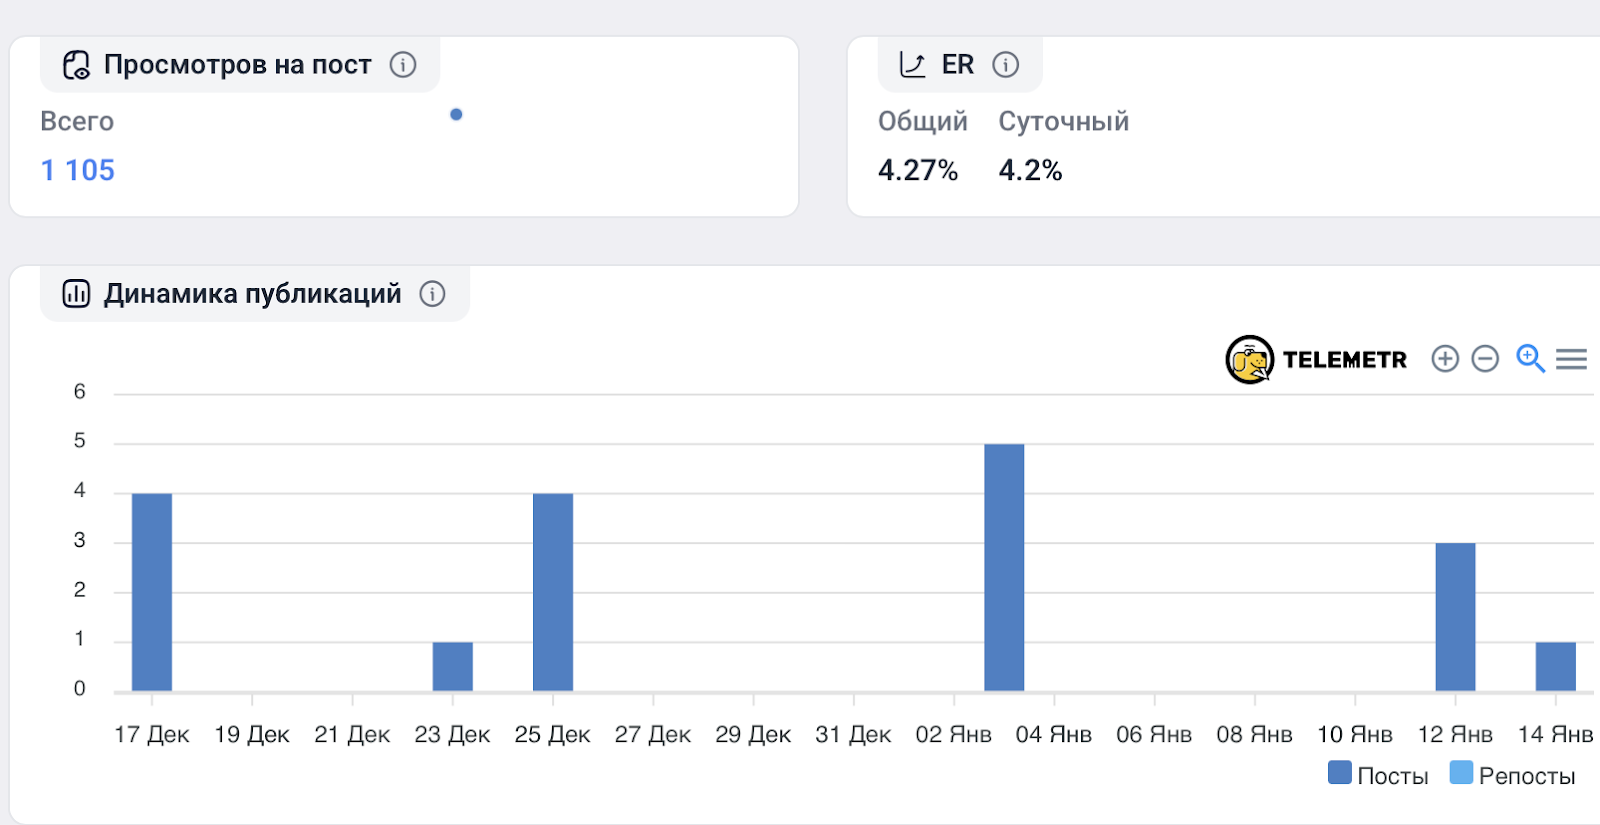1600x825 pixels.
Task: Click the bar at 25 Дек
Action: pos(553,592)
